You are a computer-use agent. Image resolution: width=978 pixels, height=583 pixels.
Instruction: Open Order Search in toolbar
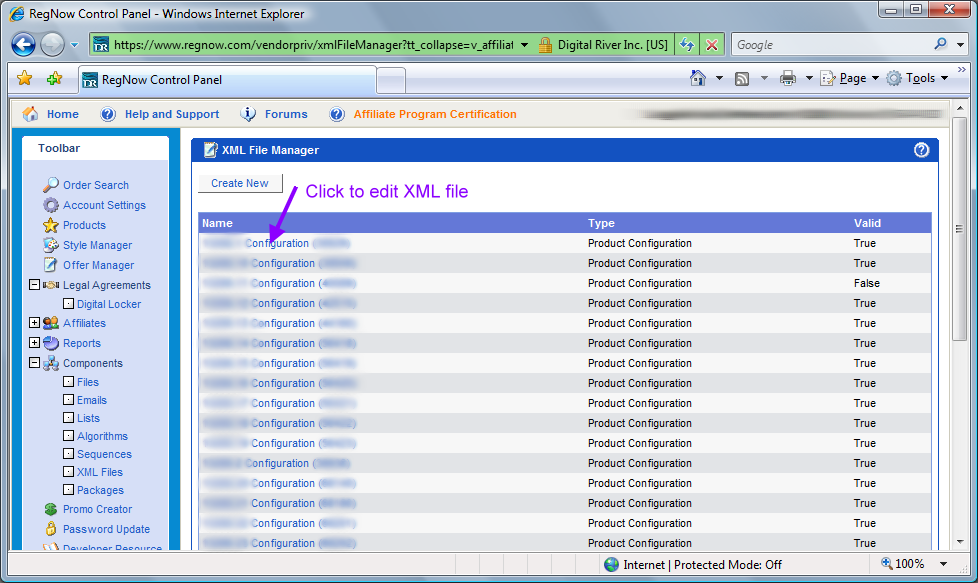(95, 185)
